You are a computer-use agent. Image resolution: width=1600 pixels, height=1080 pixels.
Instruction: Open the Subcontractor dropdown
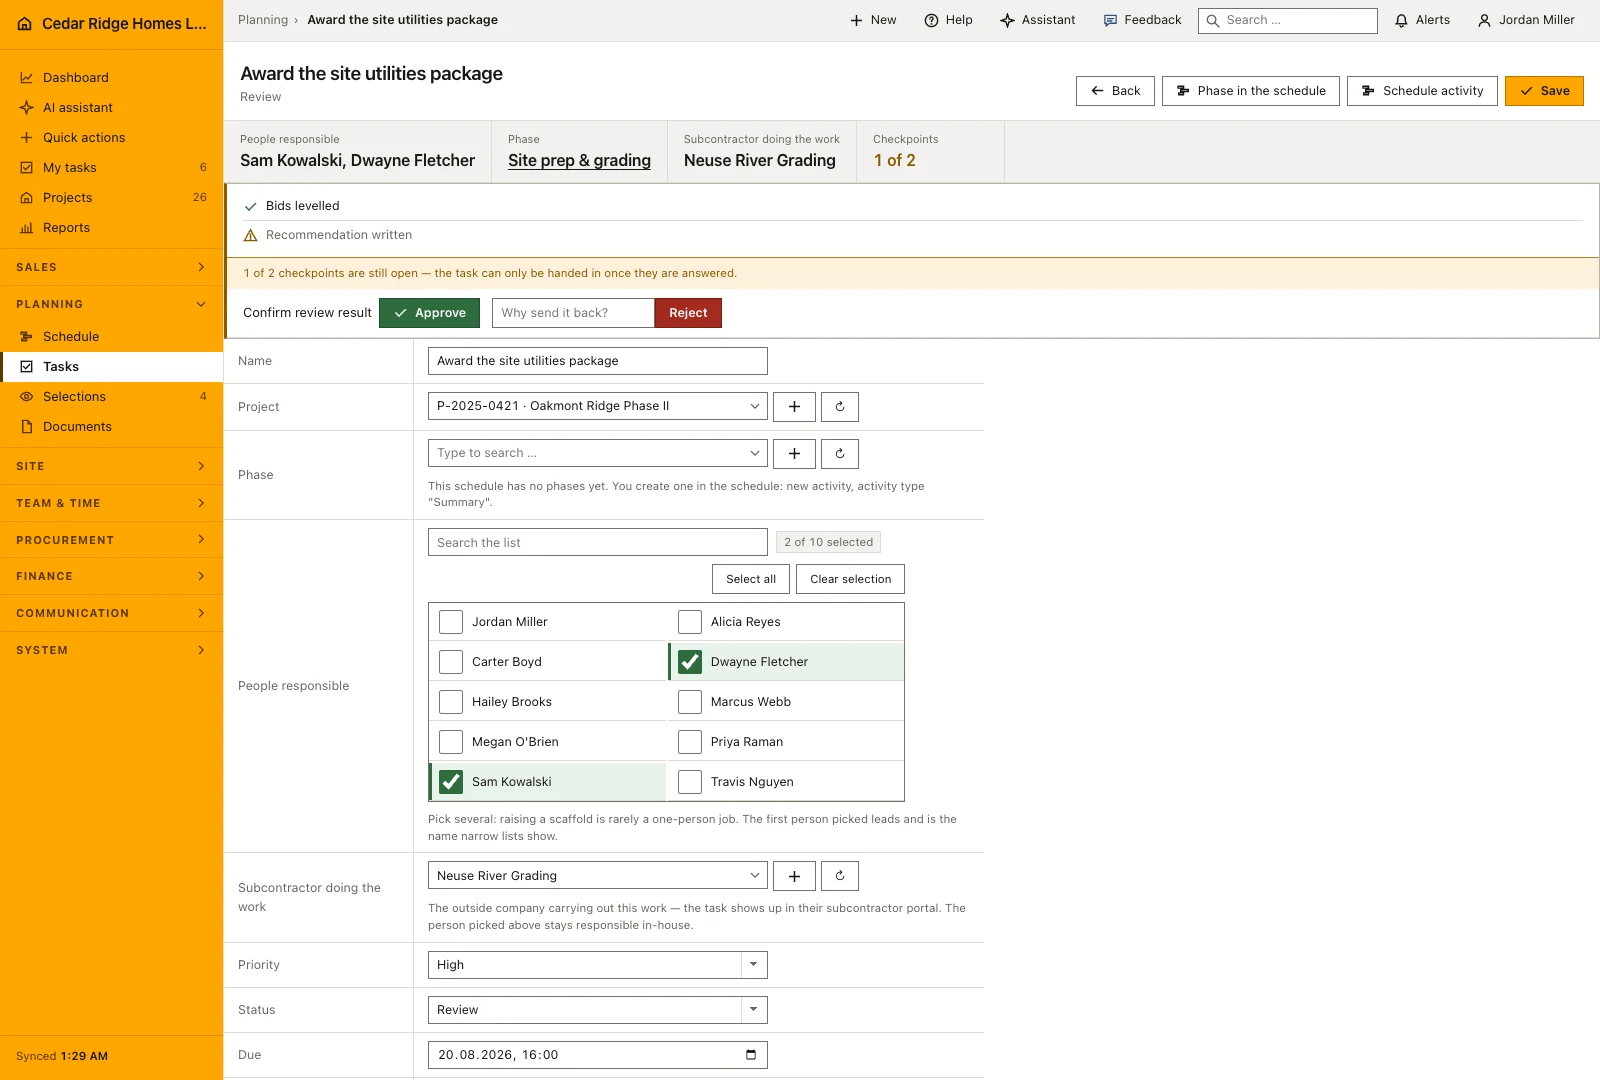click(598, 875)
